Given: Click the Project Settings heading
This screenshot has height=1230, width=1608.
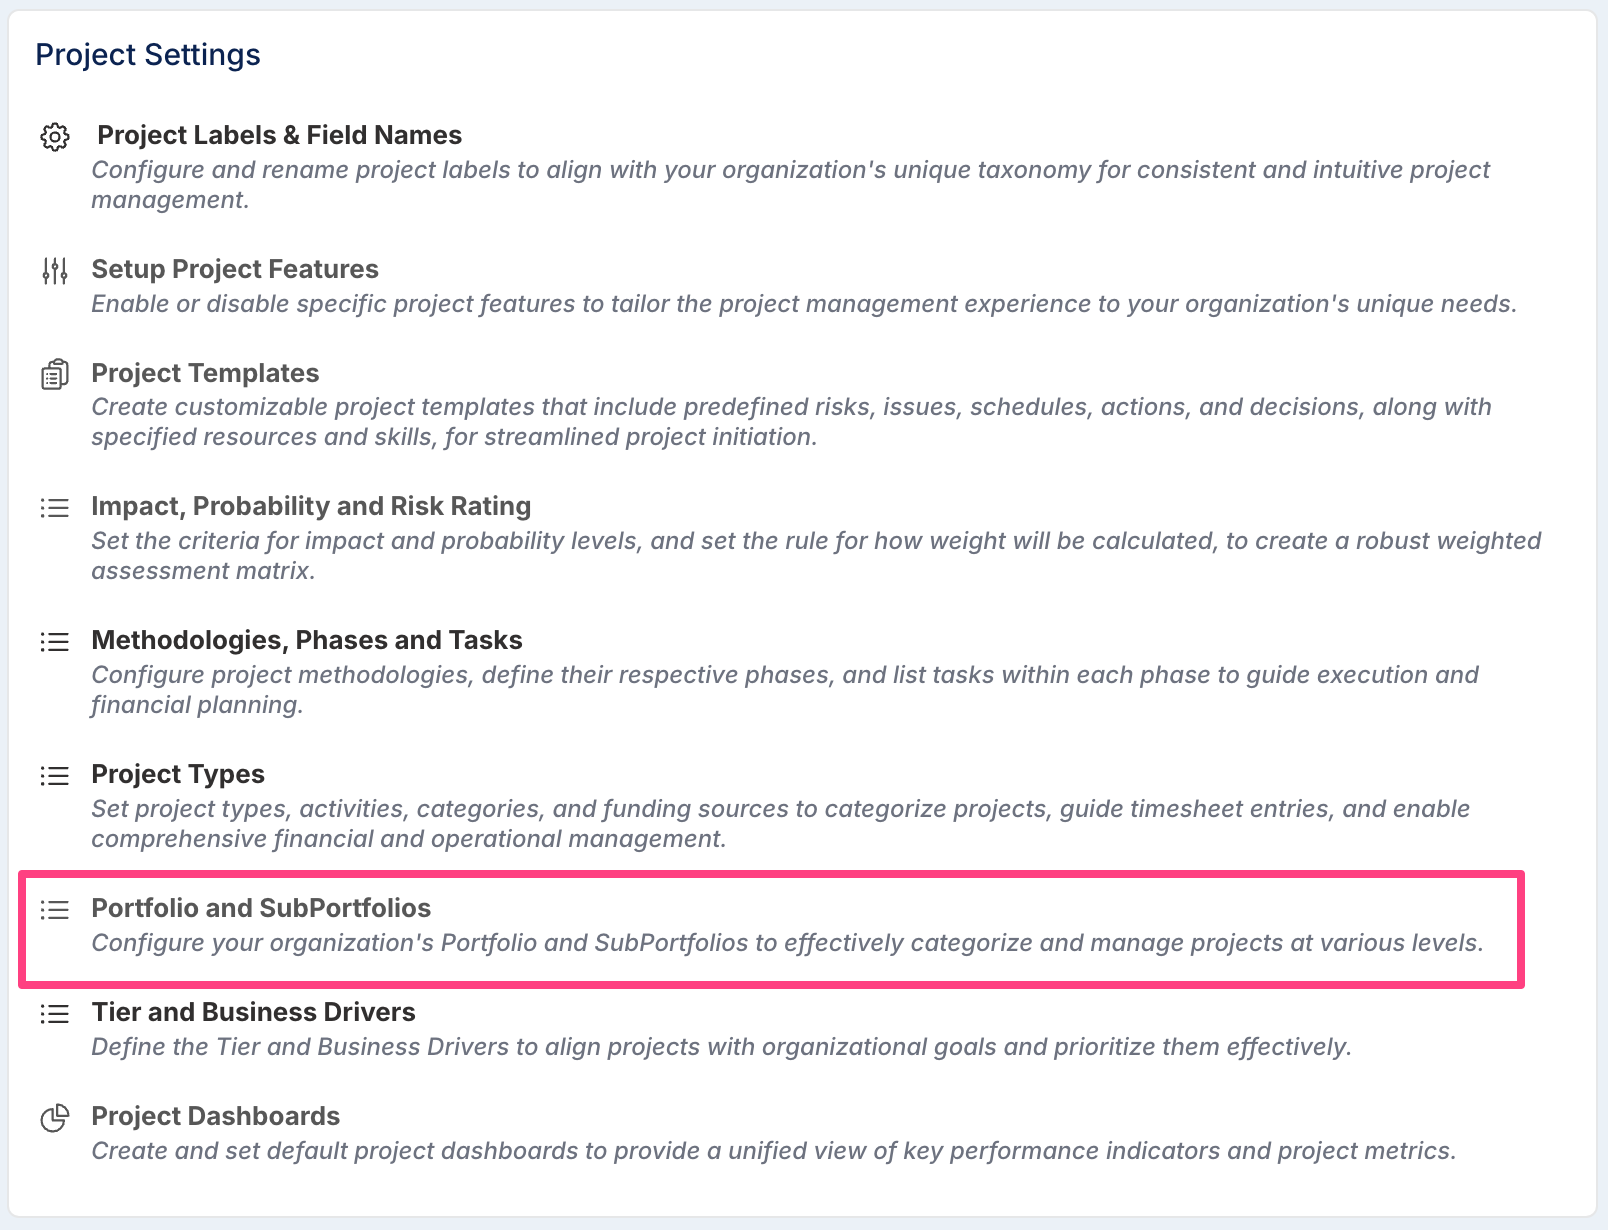Looking at the screenshot, I should (148, 54).
